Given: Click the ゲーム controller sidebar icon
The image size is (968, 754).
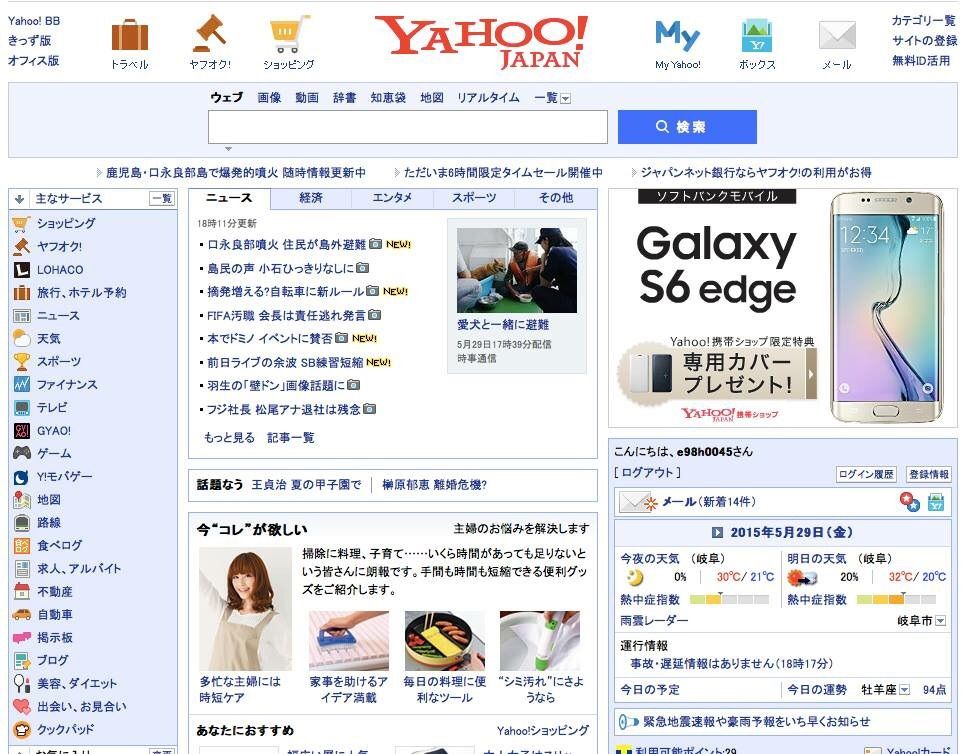Looking at the screenshot, I should (22, 453).
